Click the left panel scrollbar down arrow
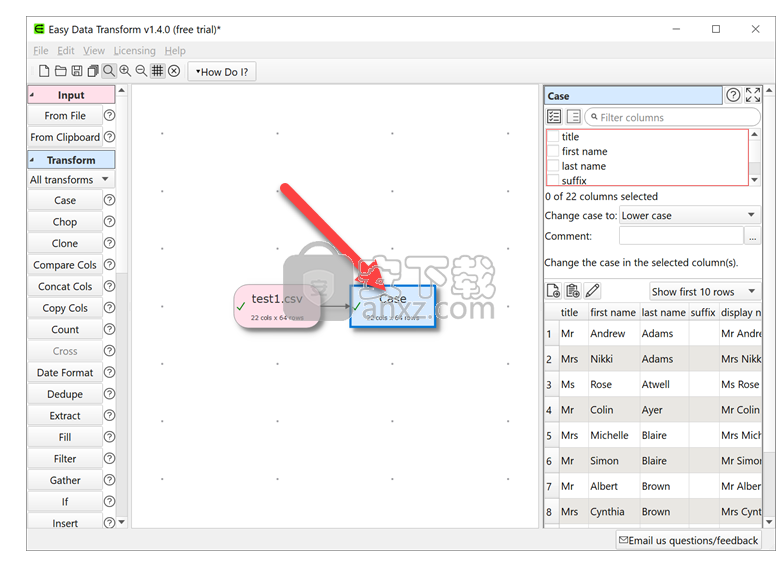This screenshot has height=565, width=783. (x=121, y=523)
